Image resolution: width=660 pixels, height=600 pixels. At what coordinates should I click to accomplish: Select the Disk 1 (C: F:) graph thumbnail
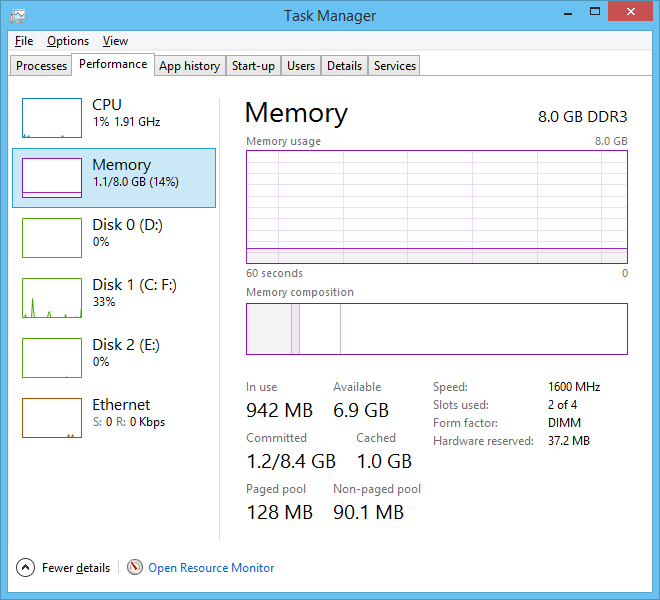(52, 298)
